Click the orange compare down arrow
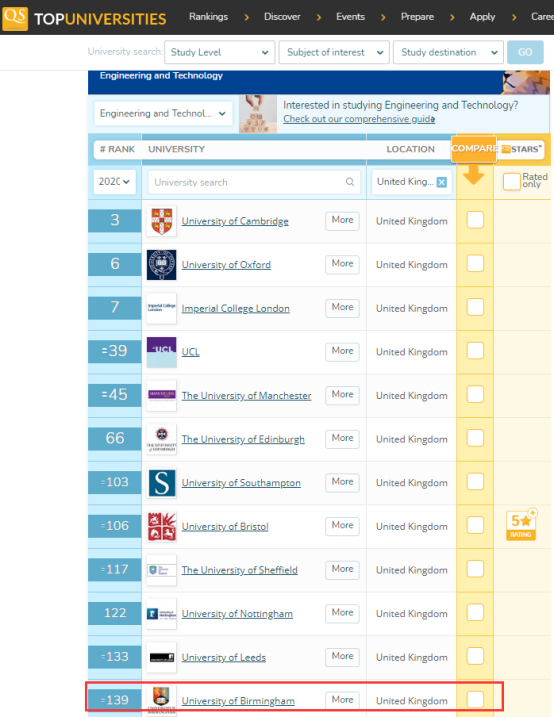This screenshot has height=717, width=554. tap(474, 175)
